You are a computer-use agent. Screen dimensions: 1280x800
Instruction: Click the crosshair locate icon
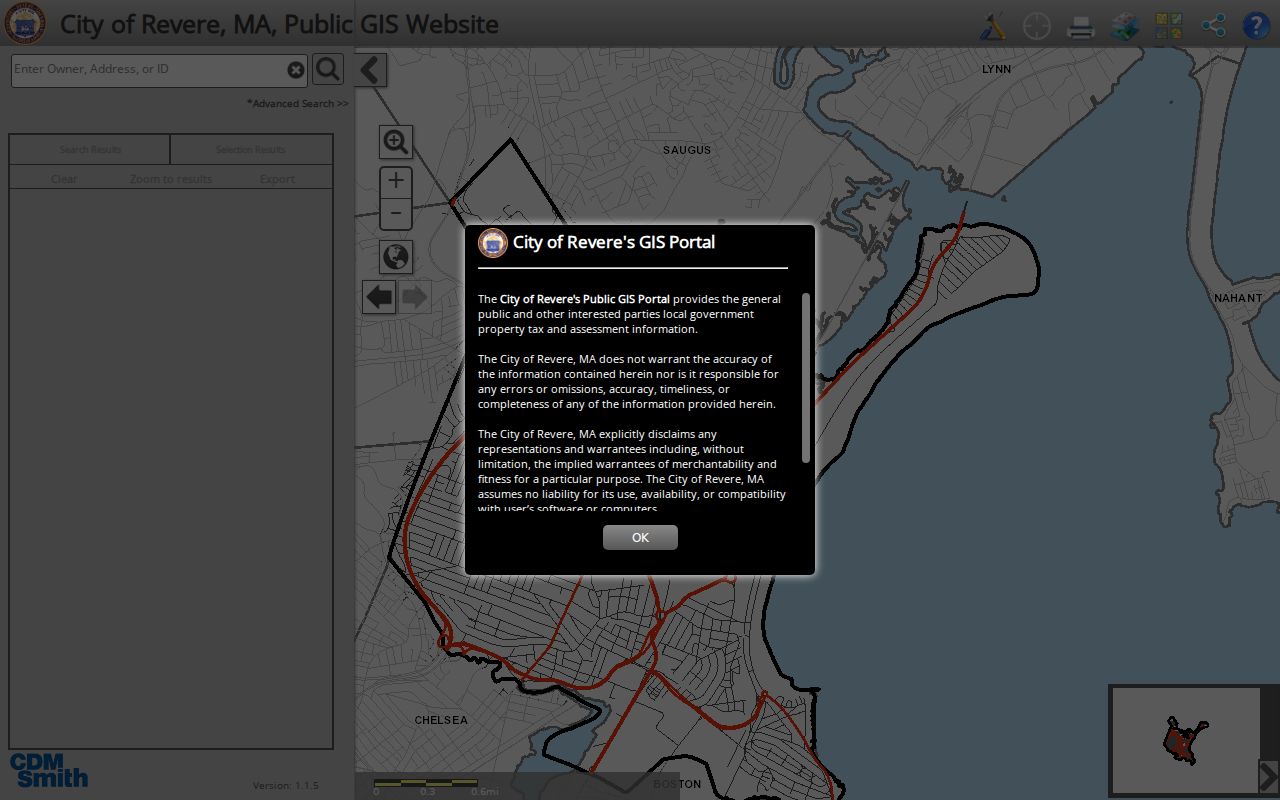[x=1037, y=25]
